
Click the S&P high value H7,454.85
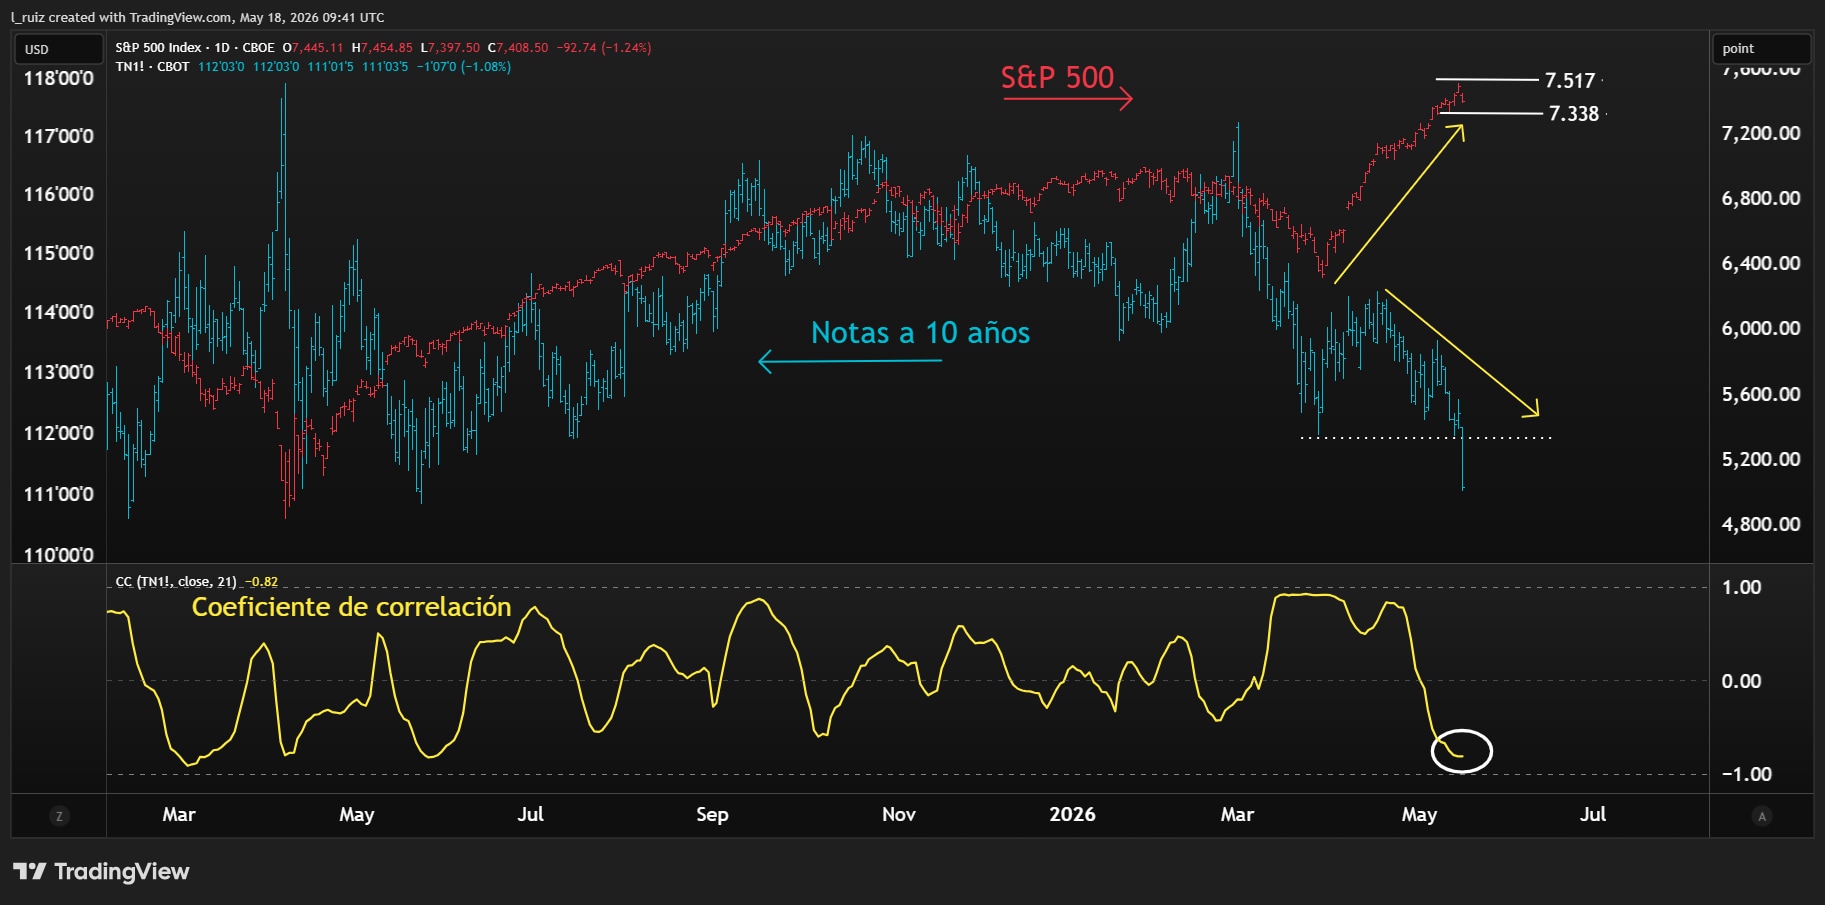(x=382, y=47)
